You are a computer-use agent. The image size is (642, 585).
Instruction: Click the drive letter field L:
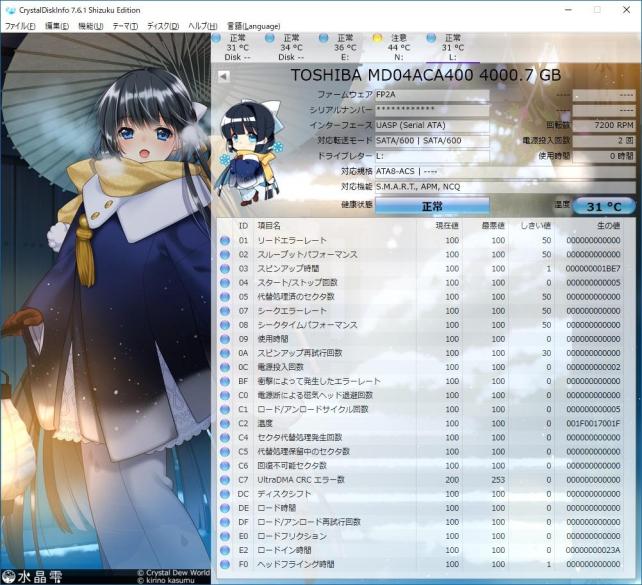(432, 156)
